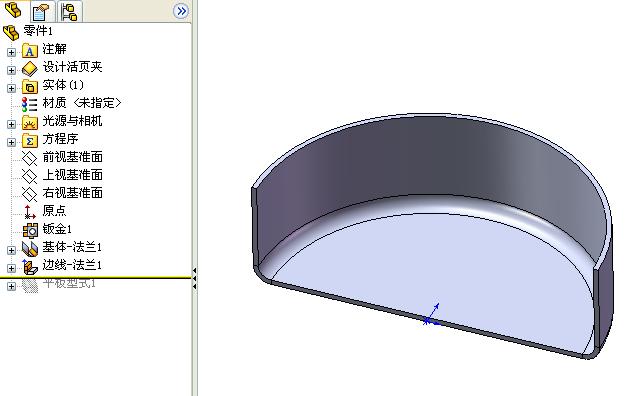Click the 原点 origin icon

pos(29,212)
